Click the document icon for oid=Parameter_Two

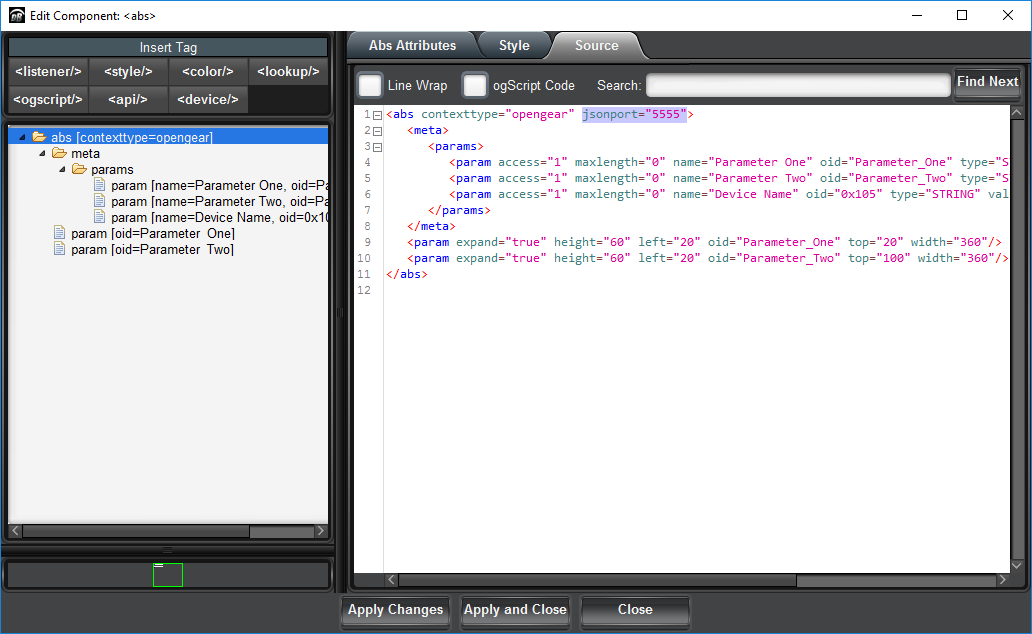pyautogui.click(x=59, y=249)
